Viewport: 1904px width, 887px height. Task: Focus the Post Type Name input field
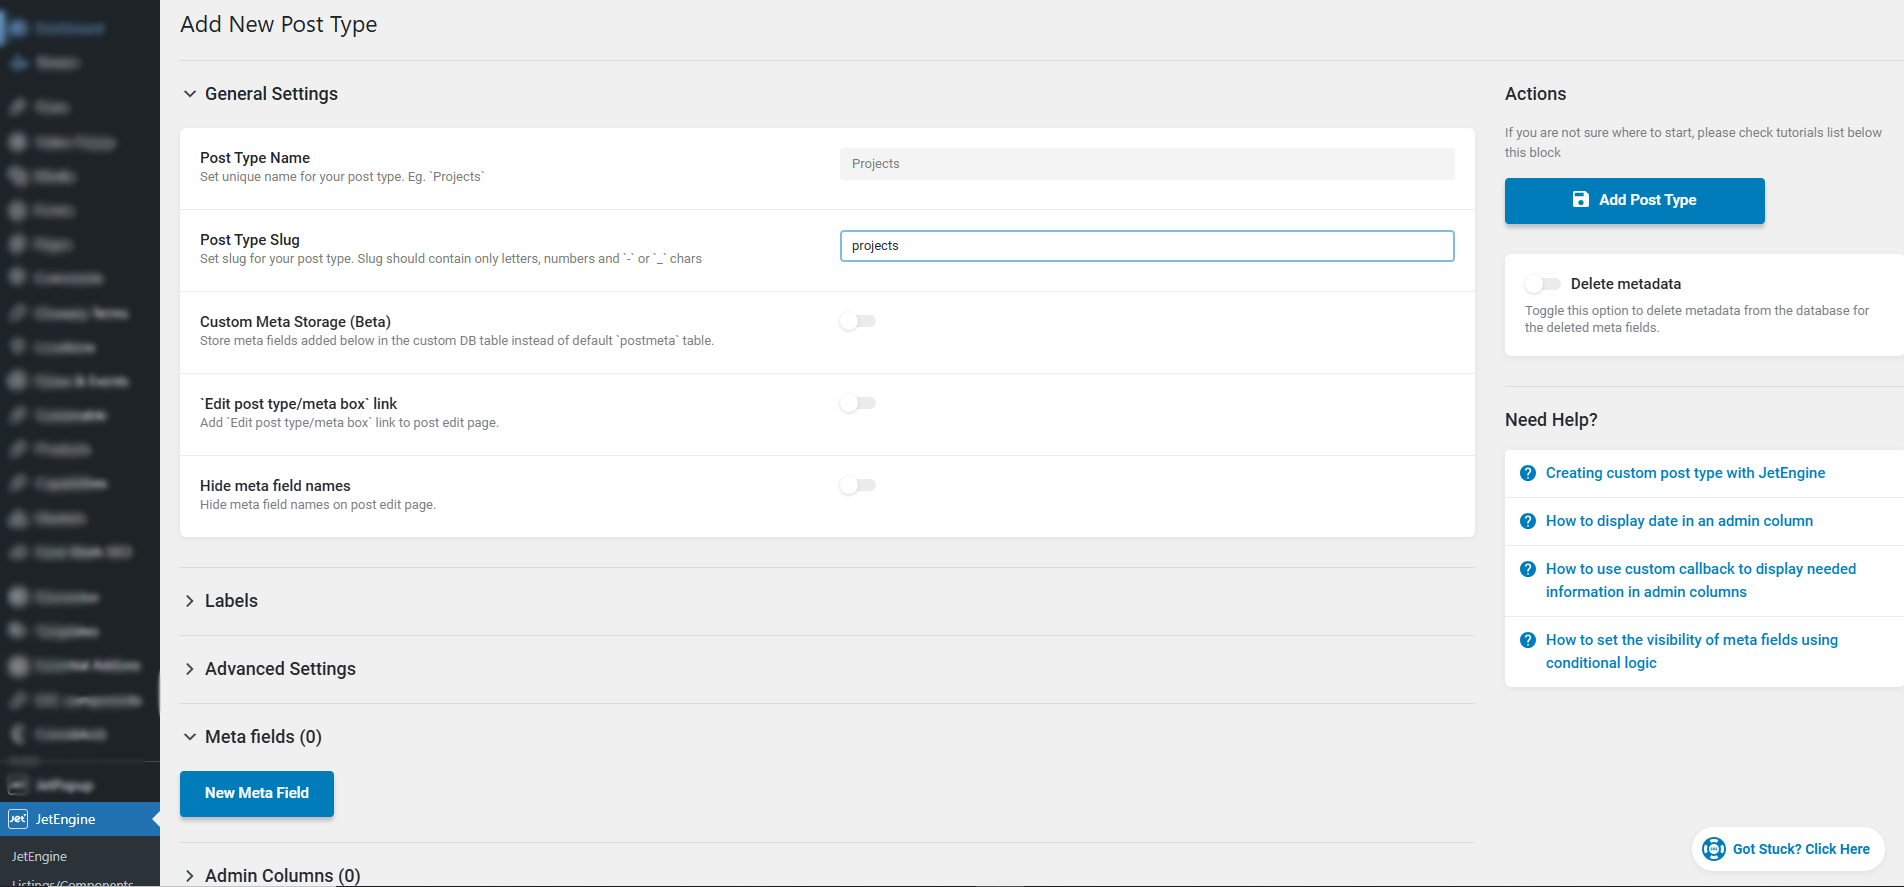point(1146,164)
